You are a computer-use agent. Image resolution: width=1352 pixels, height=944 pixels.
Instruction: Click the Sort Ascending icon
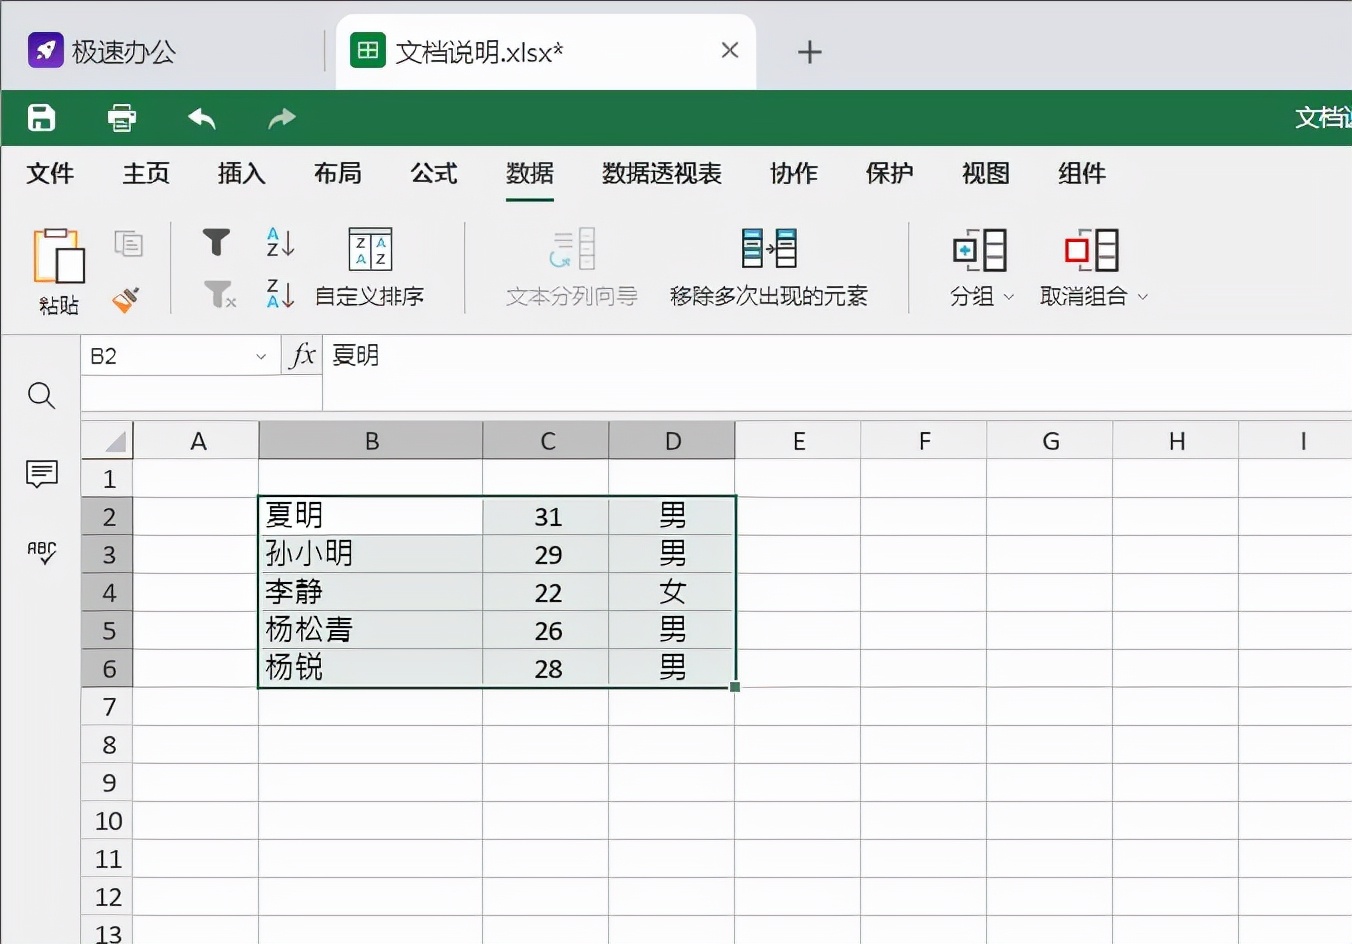point(280,242)
